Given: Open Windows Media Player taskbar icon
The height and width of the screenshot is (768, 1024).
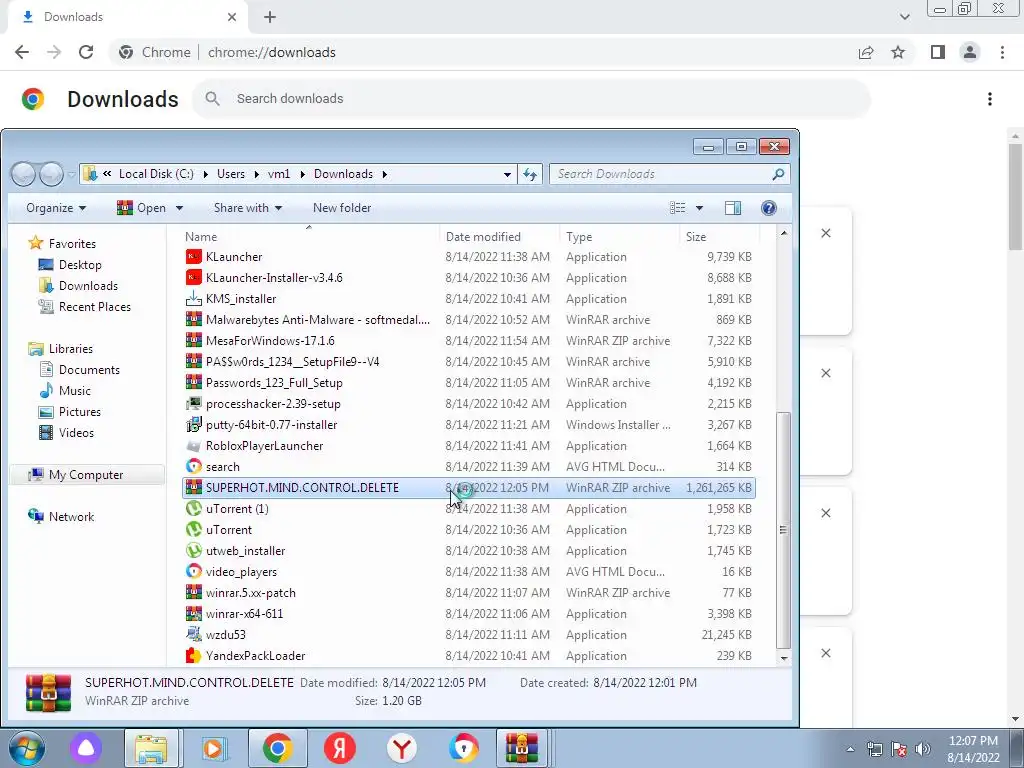Looking at the screenshot, I should click(x=214, y=748).
